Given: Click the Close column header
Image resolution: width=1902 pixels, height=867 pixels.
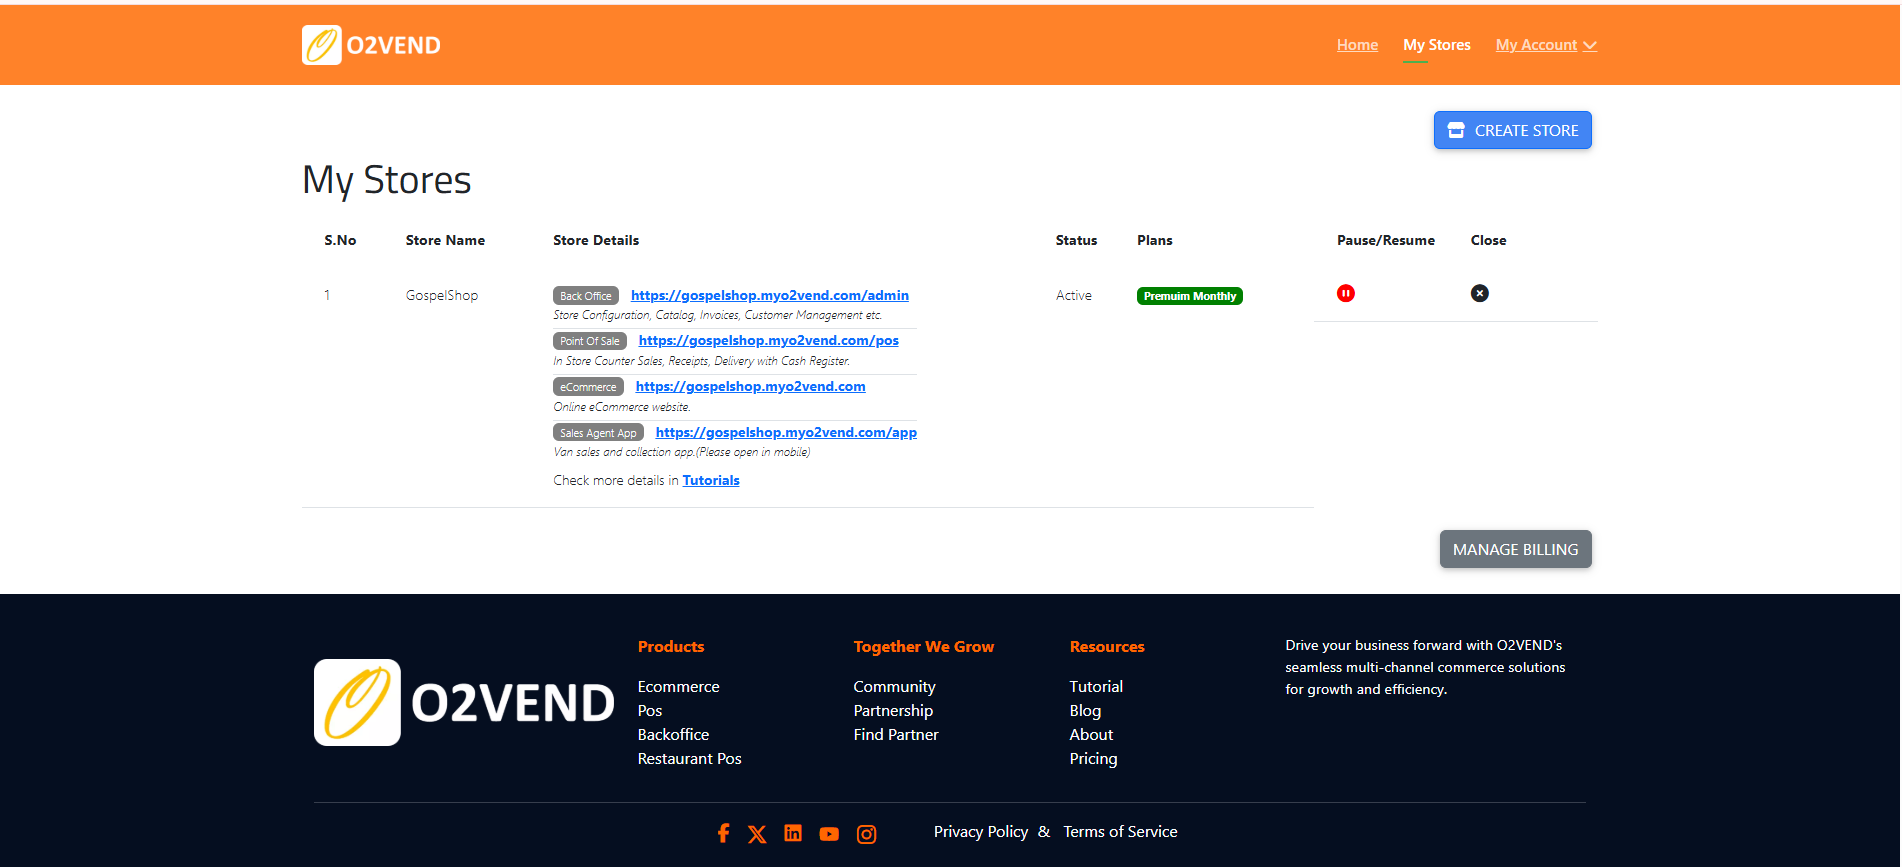Looking at the screenshot, I should 1488,240.
